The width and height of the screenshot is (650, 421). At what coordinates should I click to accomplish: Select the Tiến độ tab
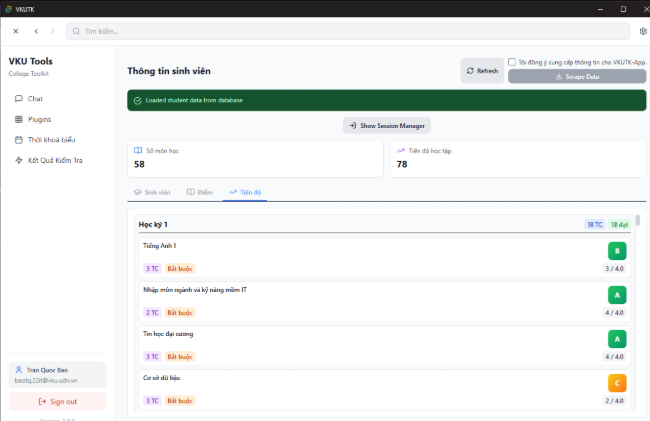[245, 192]
